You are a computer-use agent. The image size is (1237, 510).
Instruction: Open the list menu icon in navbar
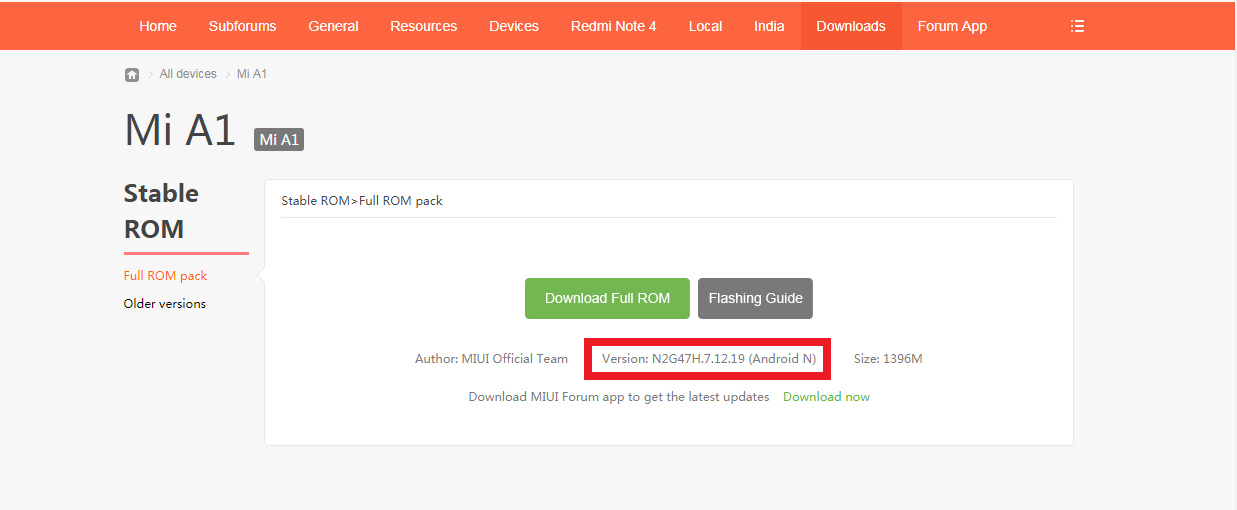click(1077, 26)
